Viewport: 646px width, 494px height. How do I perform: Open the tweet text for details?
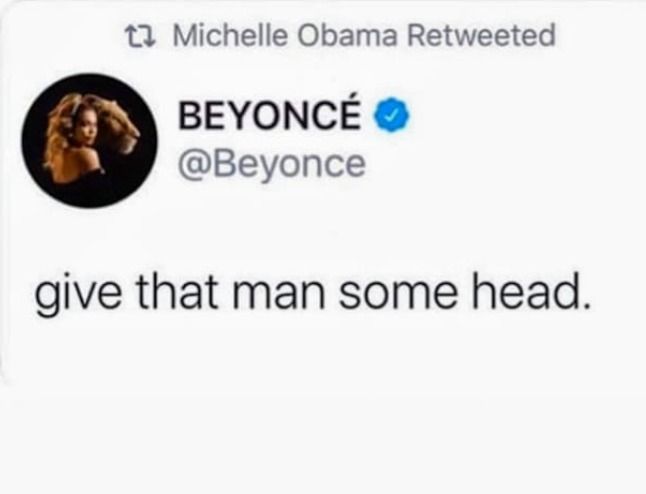(x=312, y=293)
